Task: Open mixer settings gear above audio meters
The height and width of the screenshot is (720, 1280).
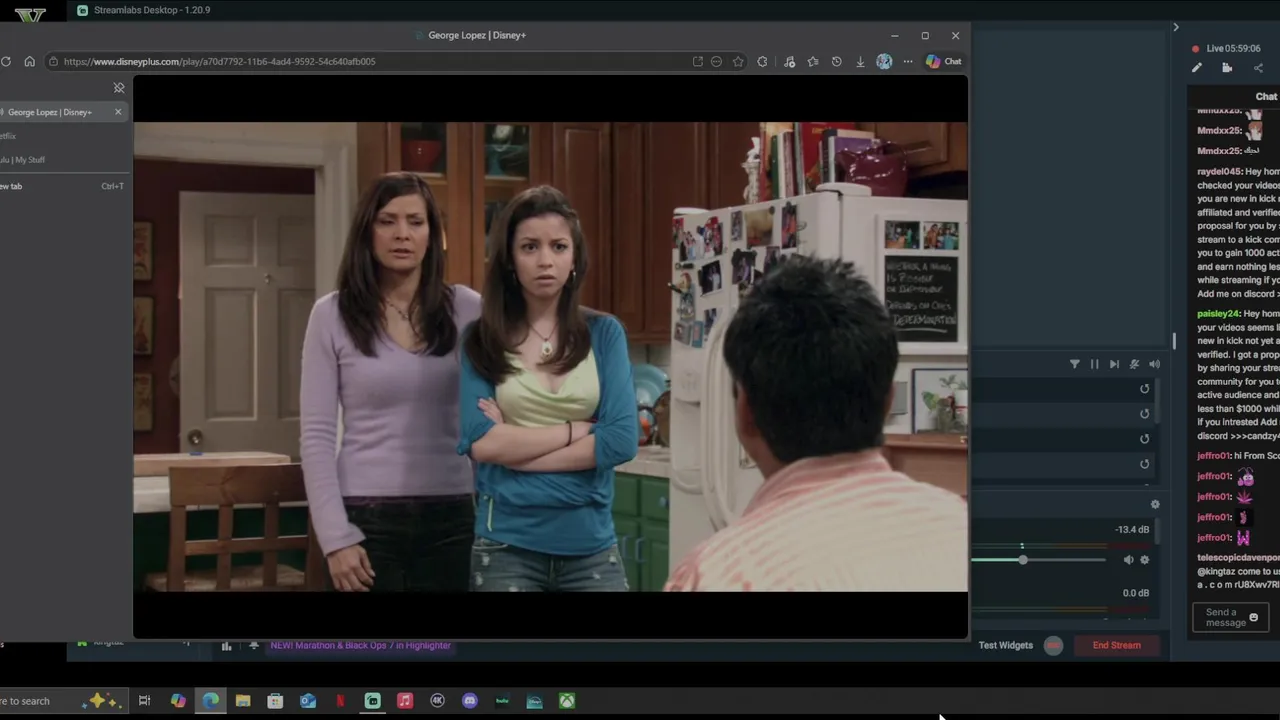Action: click(x=1155, y=505)
